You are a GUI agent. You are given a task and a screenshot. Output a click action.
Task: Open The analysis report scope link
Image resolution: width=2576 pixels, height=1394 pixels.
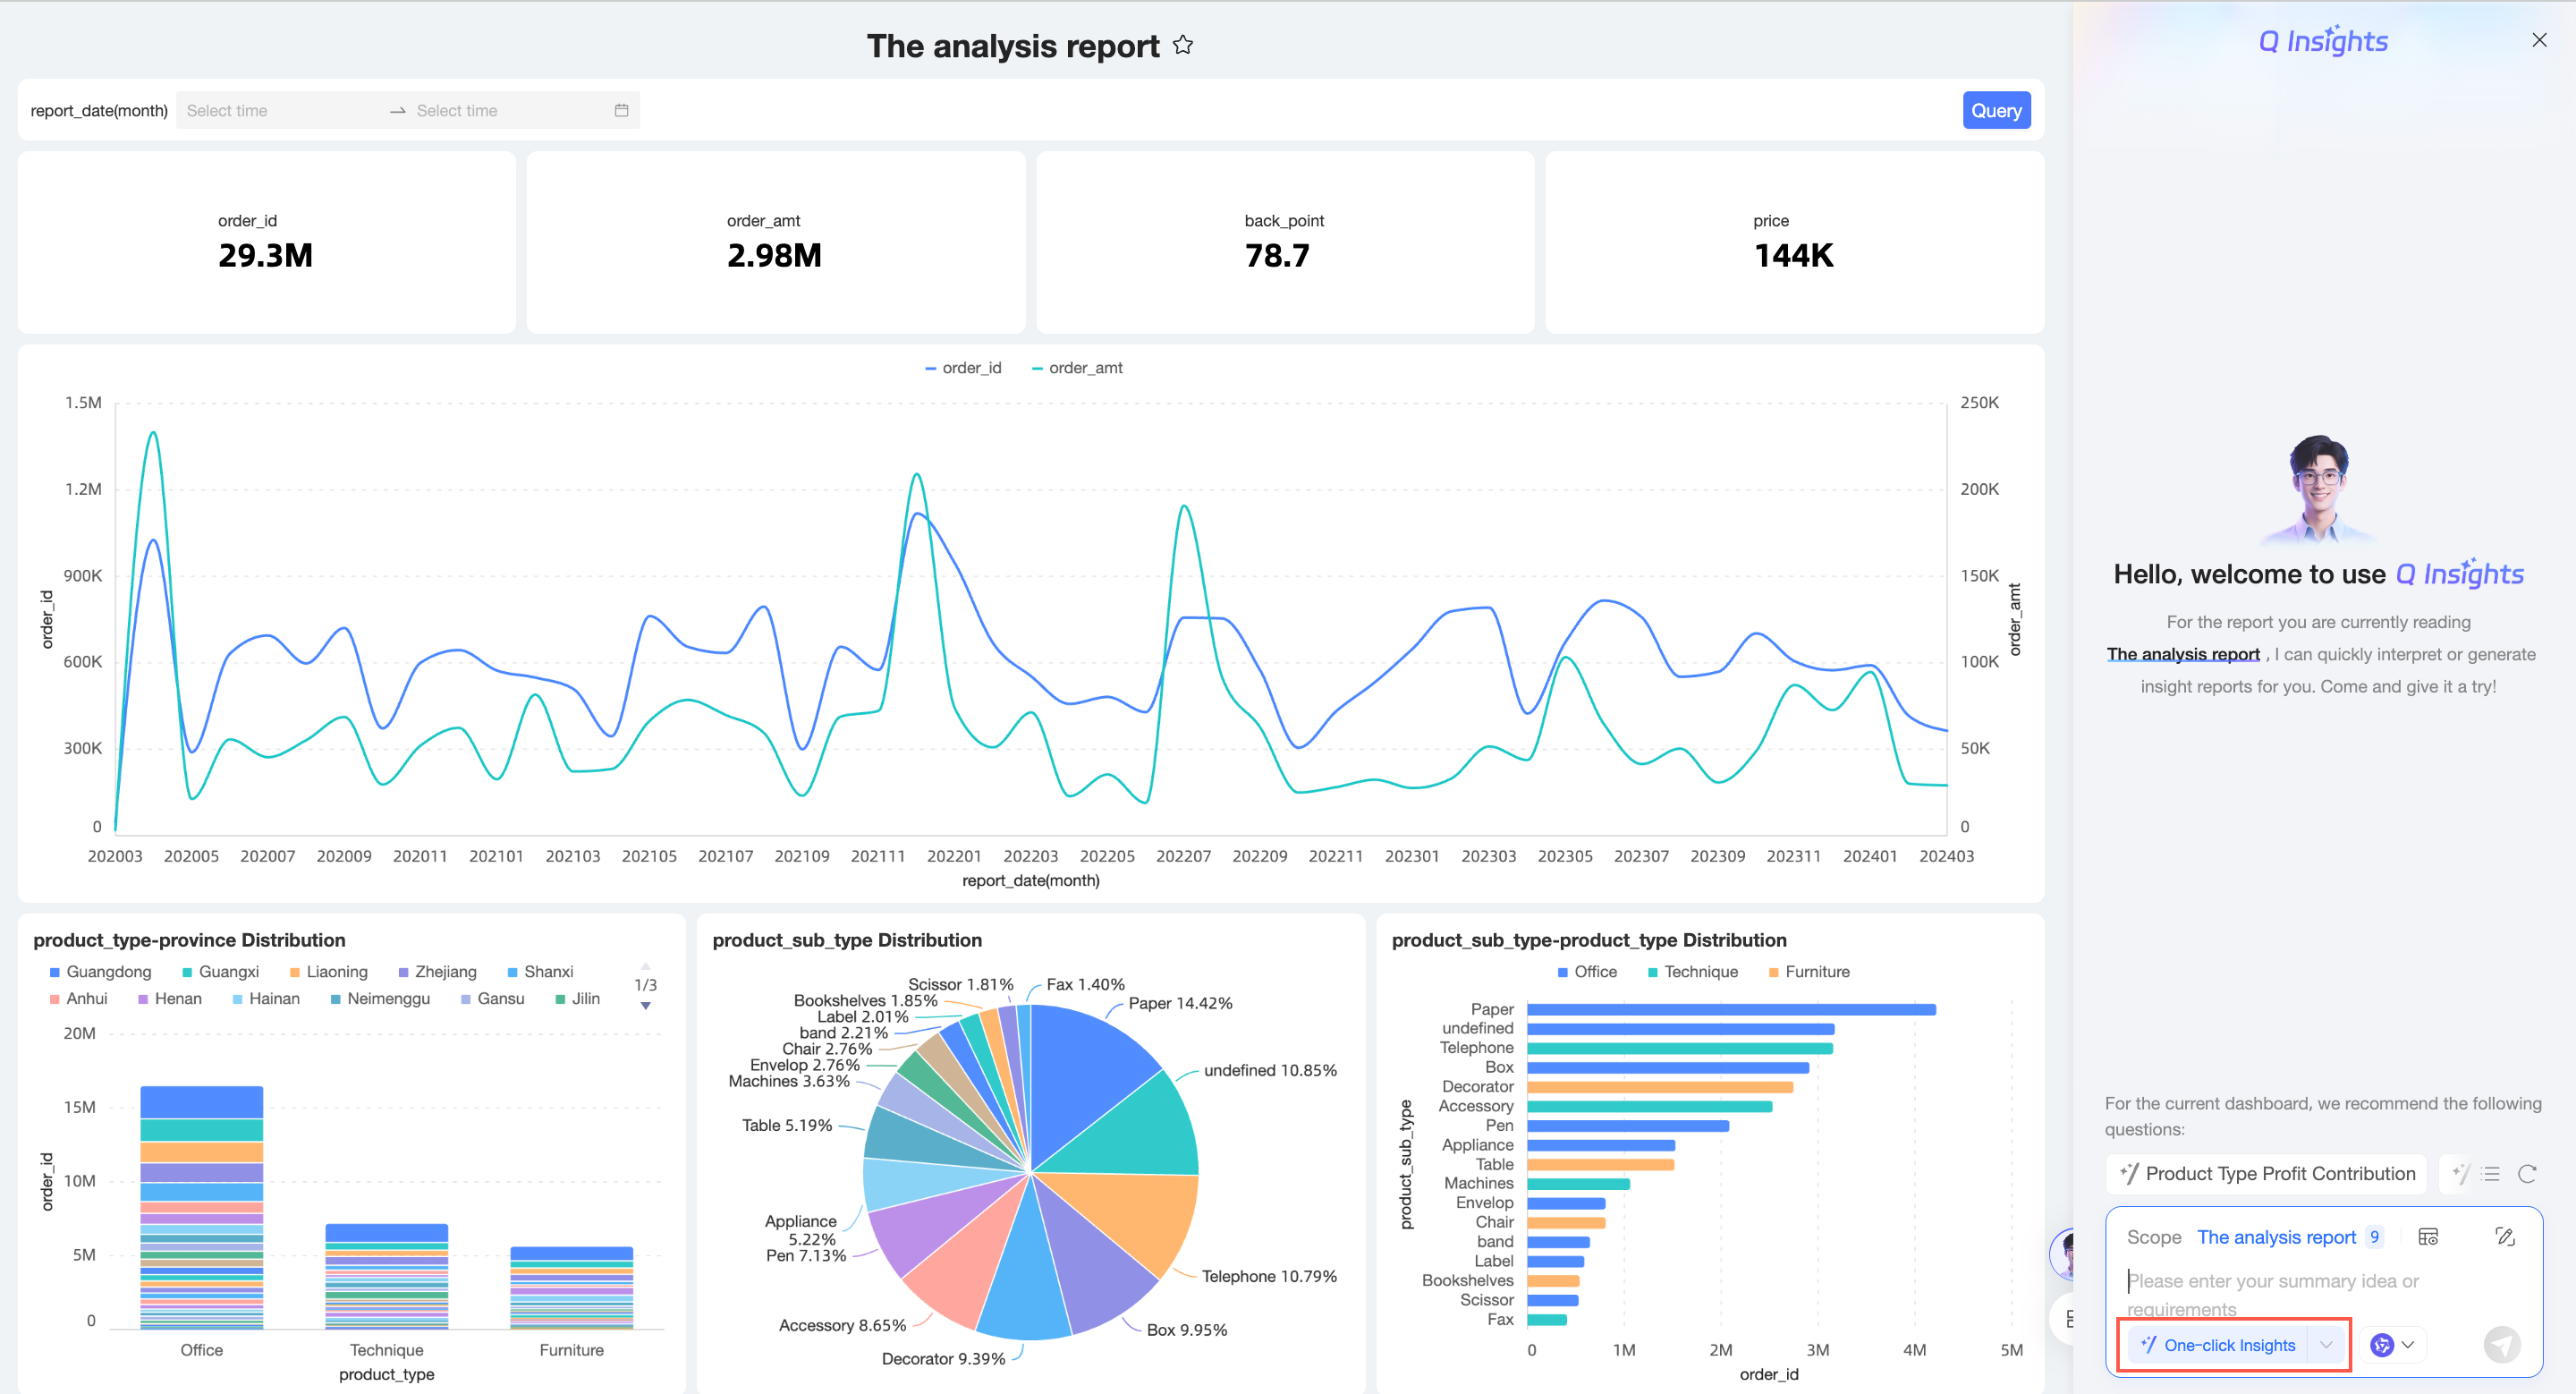2276,1237
